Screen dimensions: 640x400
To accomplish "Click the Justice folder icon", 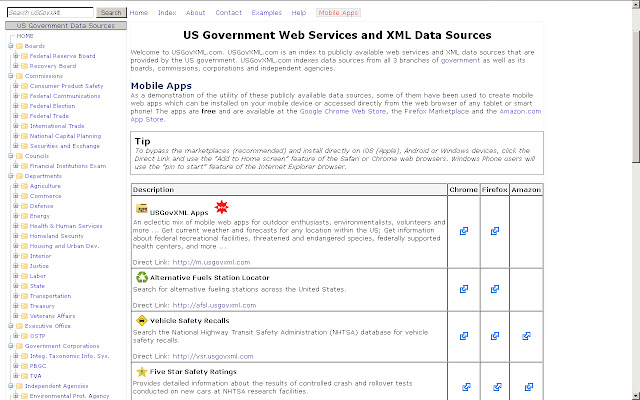I will point(24,266).
